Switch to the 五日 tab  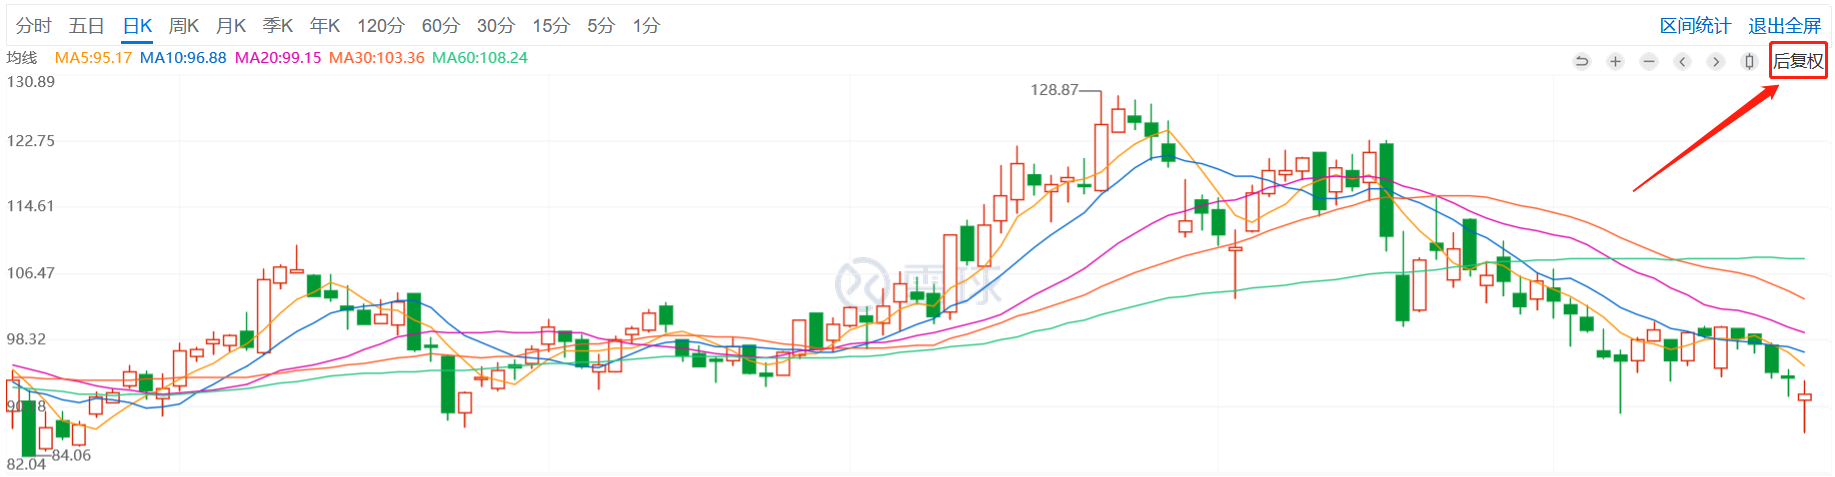(x=86, y=26)
